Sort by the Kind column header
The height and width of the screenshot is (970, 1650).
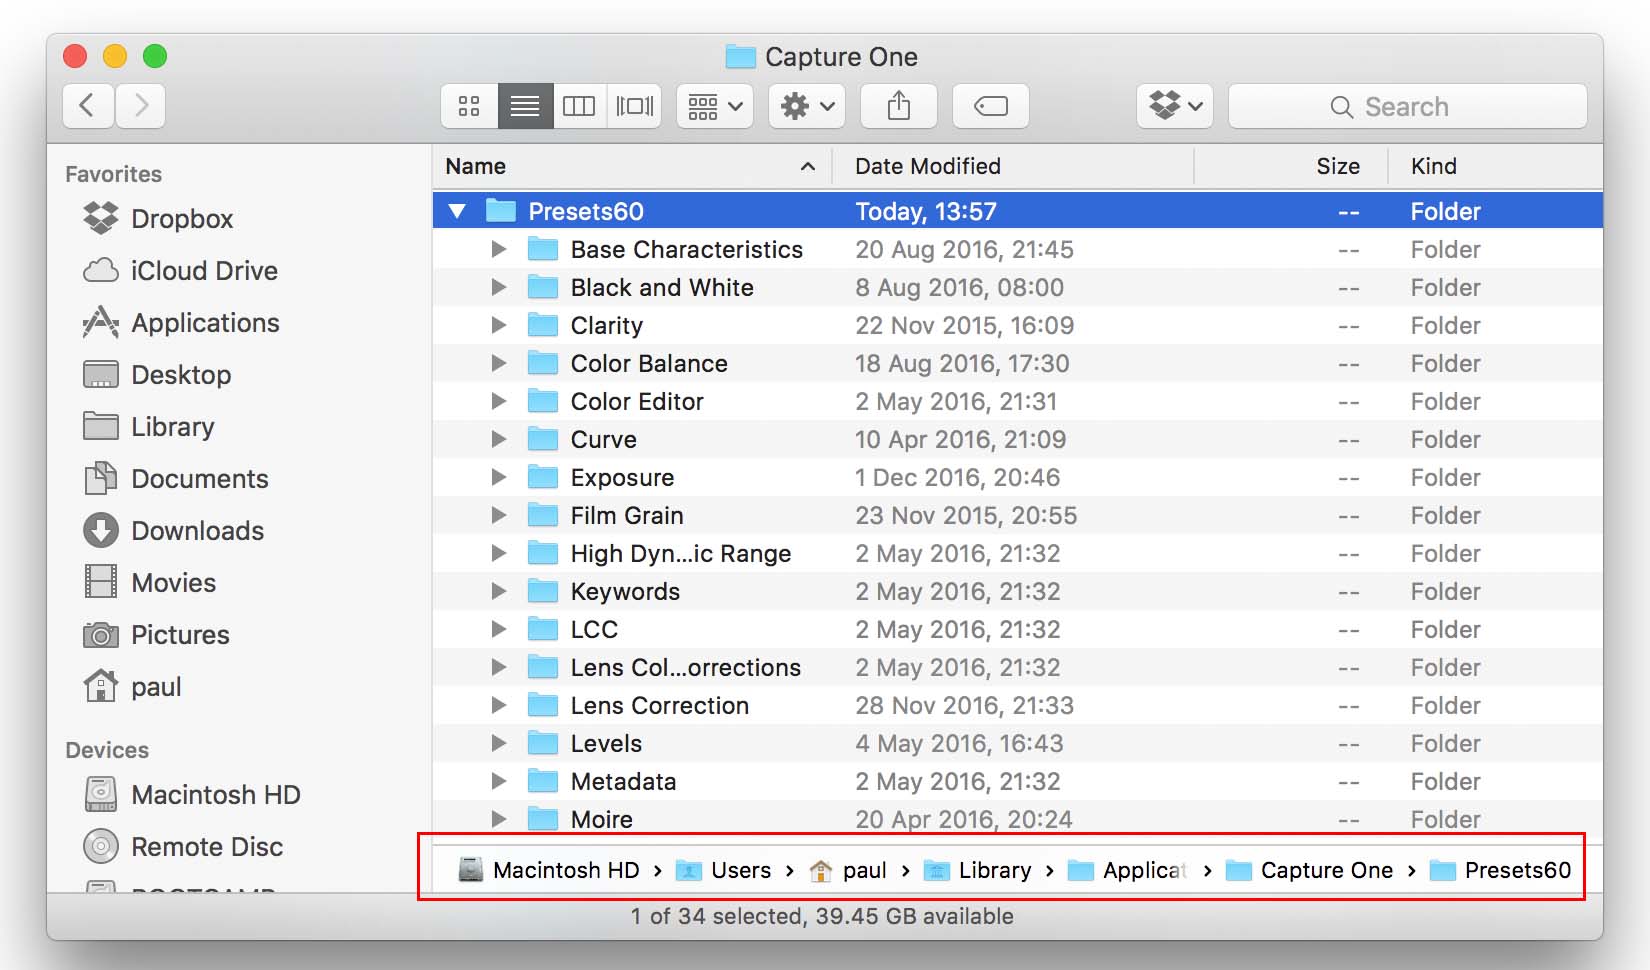(x=1496, y=166)
